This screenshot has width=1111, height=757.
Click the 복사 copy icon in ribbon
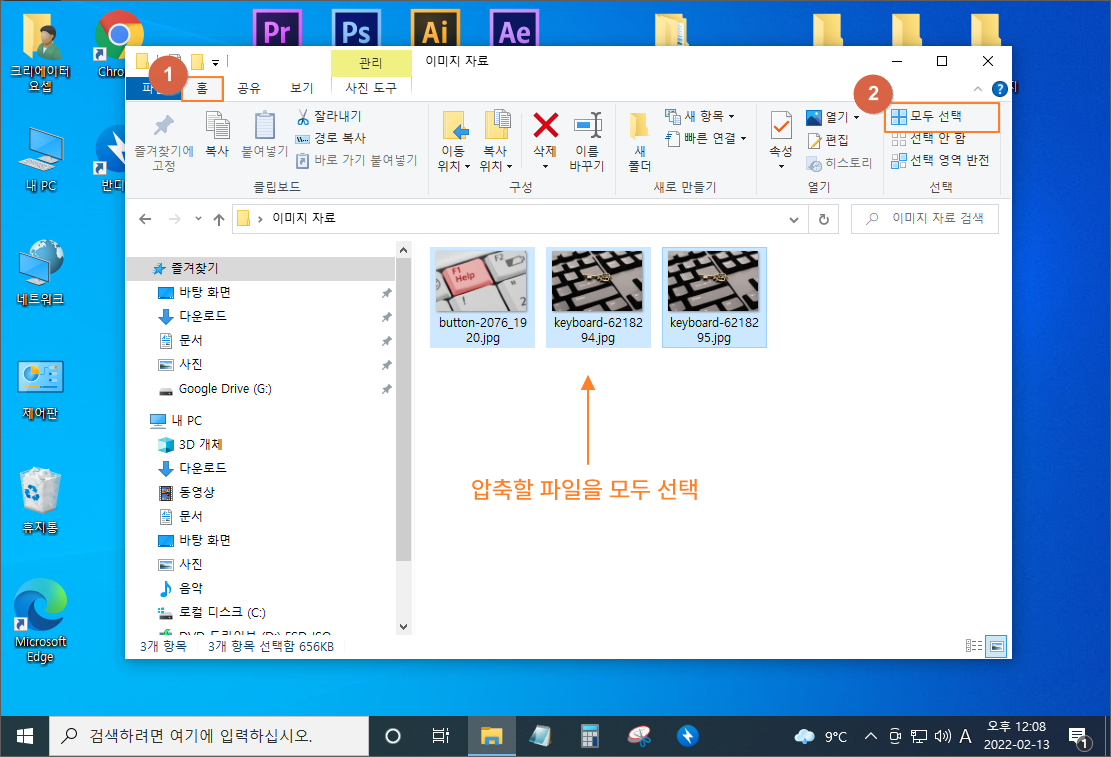(217, 125)
